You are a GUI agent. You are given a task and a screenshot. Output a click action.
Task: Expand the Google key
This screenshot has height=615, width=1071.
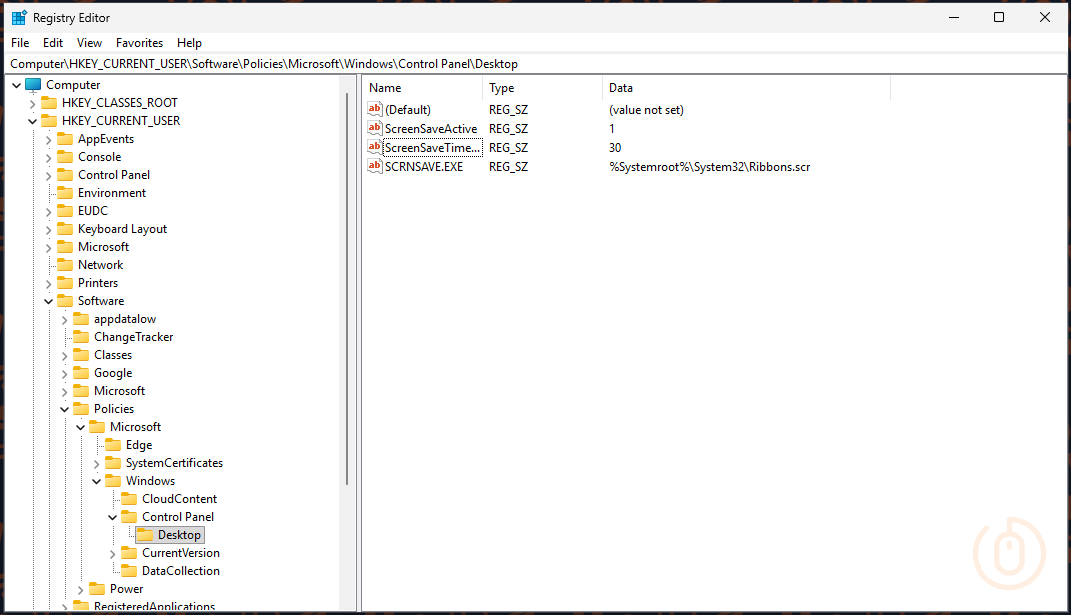coord(64,372)
